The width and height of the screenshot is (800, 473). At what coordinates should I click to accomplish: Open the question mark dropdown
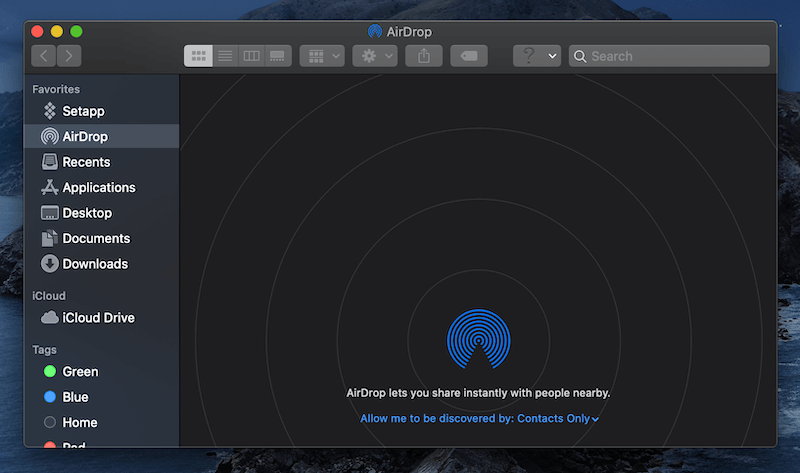(537, 56)
